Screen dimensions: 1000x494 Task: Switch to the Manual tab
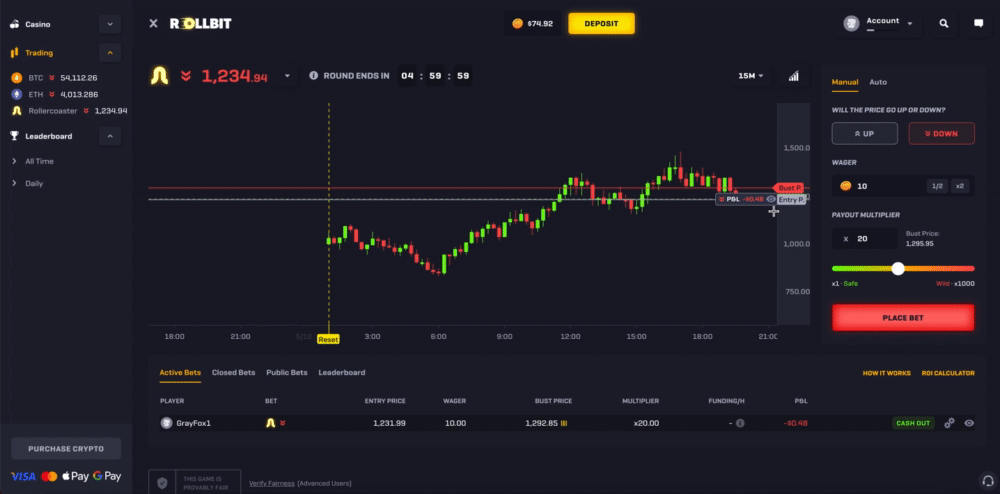pyautogui.click(x=845, y=82)
